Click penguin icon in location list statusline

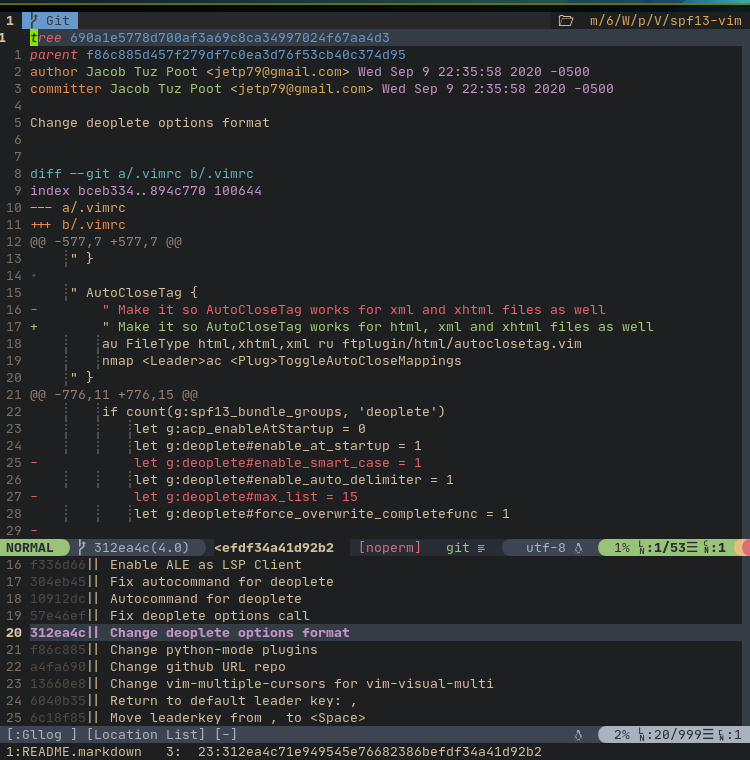(x=578, y=735)
